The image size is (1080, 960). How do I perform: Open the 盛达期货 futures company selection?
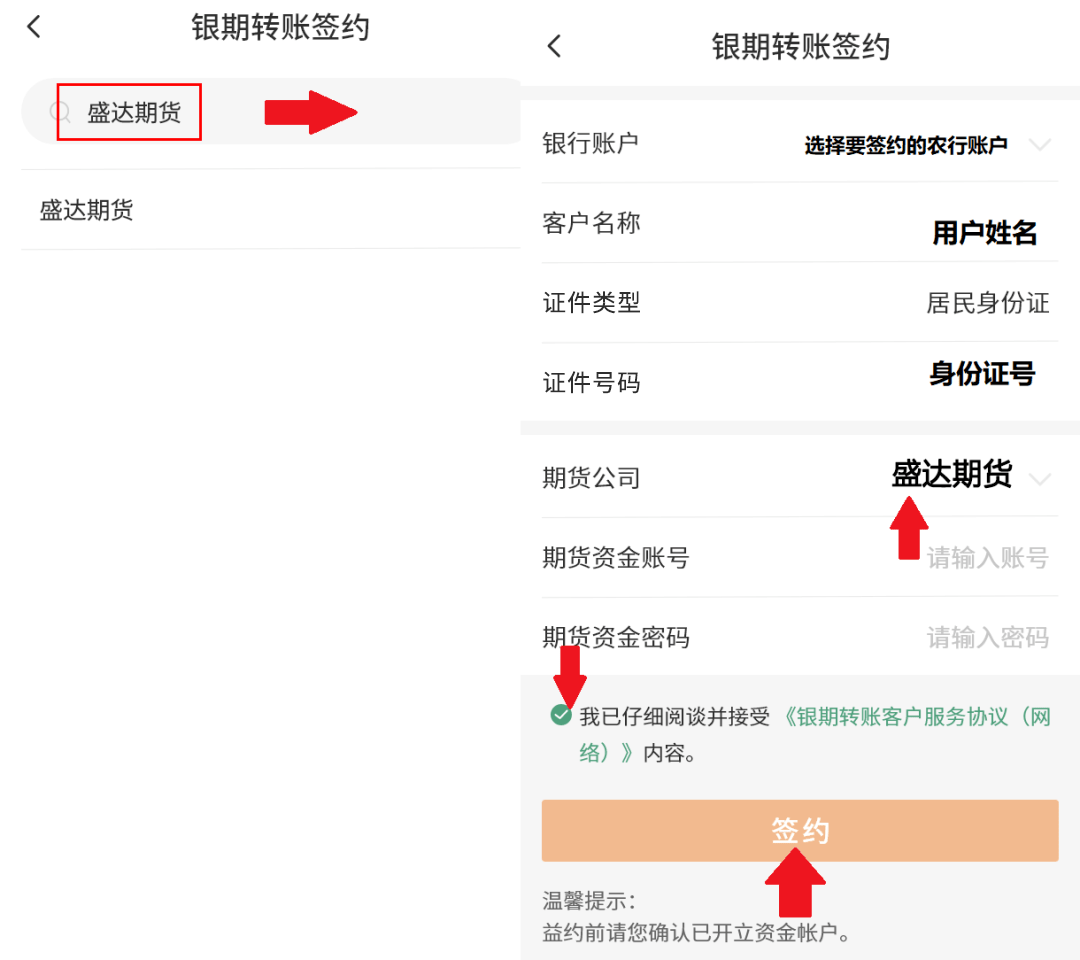[952, 474]
